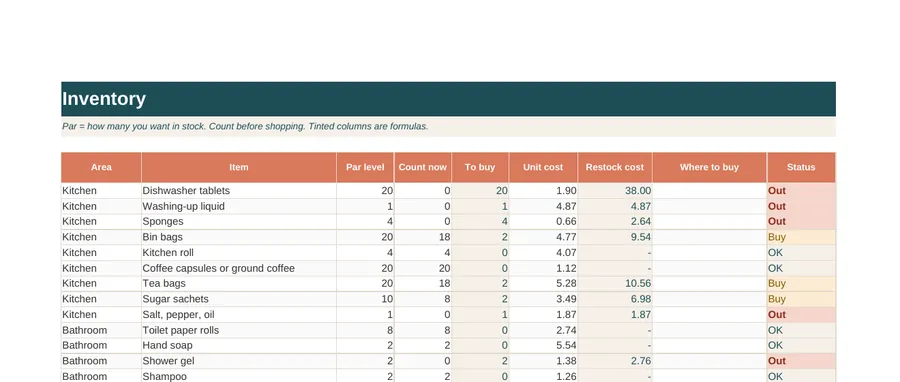Click the Tea bags item cell

pyautogui.click(x=239, y=283)
